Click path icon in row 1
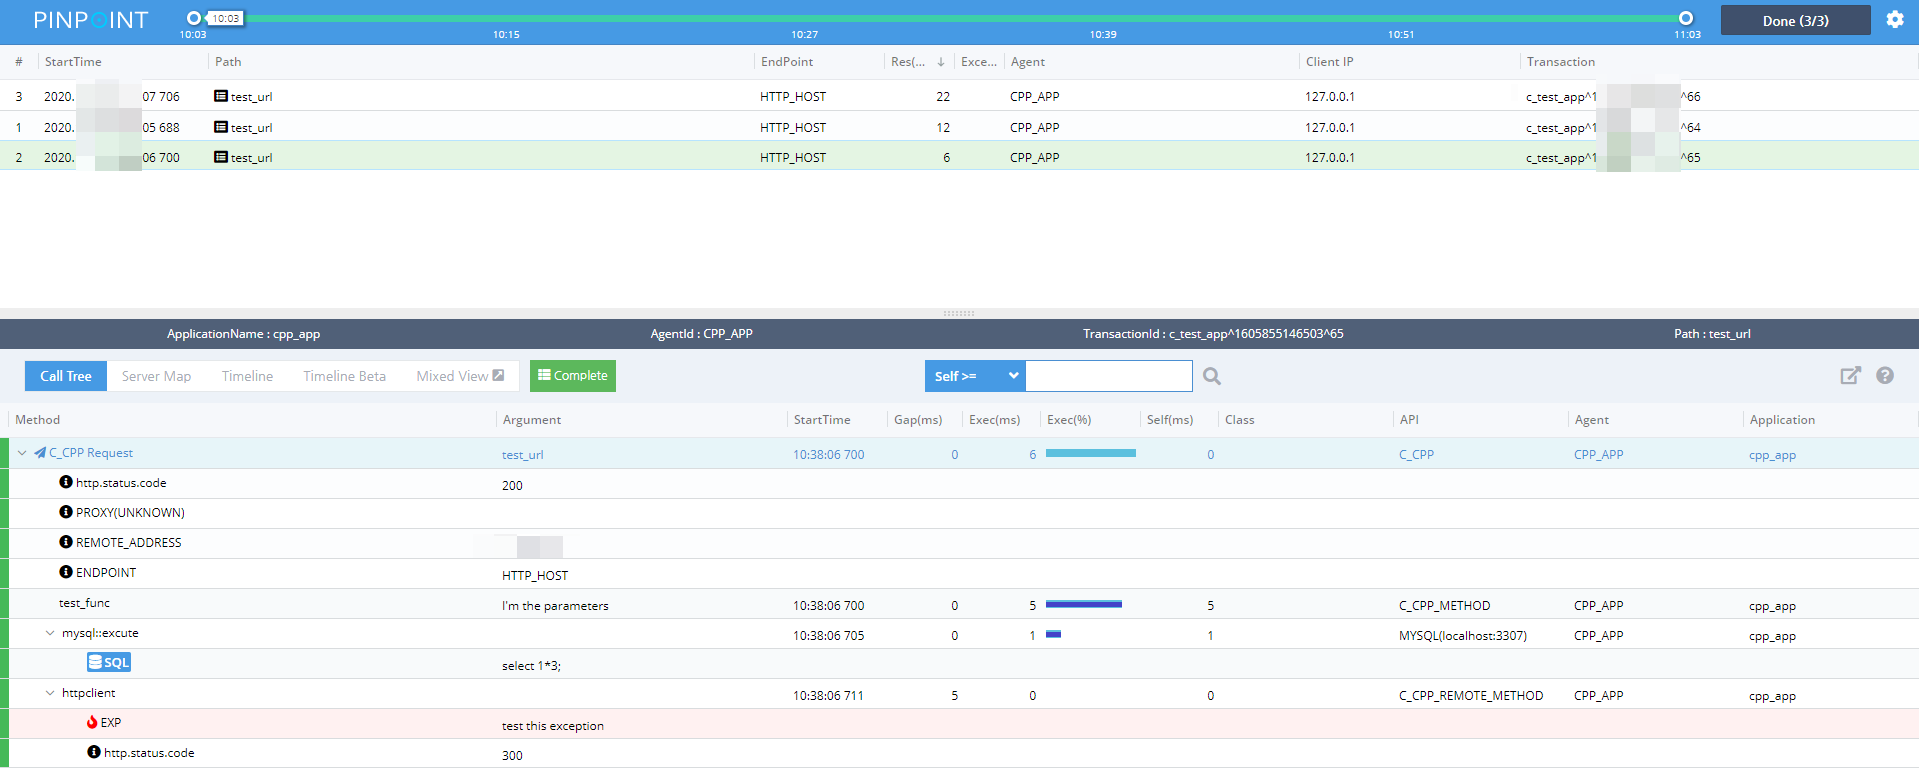Viewport: 1919px width, 770px height. click(x=221, y=127)
